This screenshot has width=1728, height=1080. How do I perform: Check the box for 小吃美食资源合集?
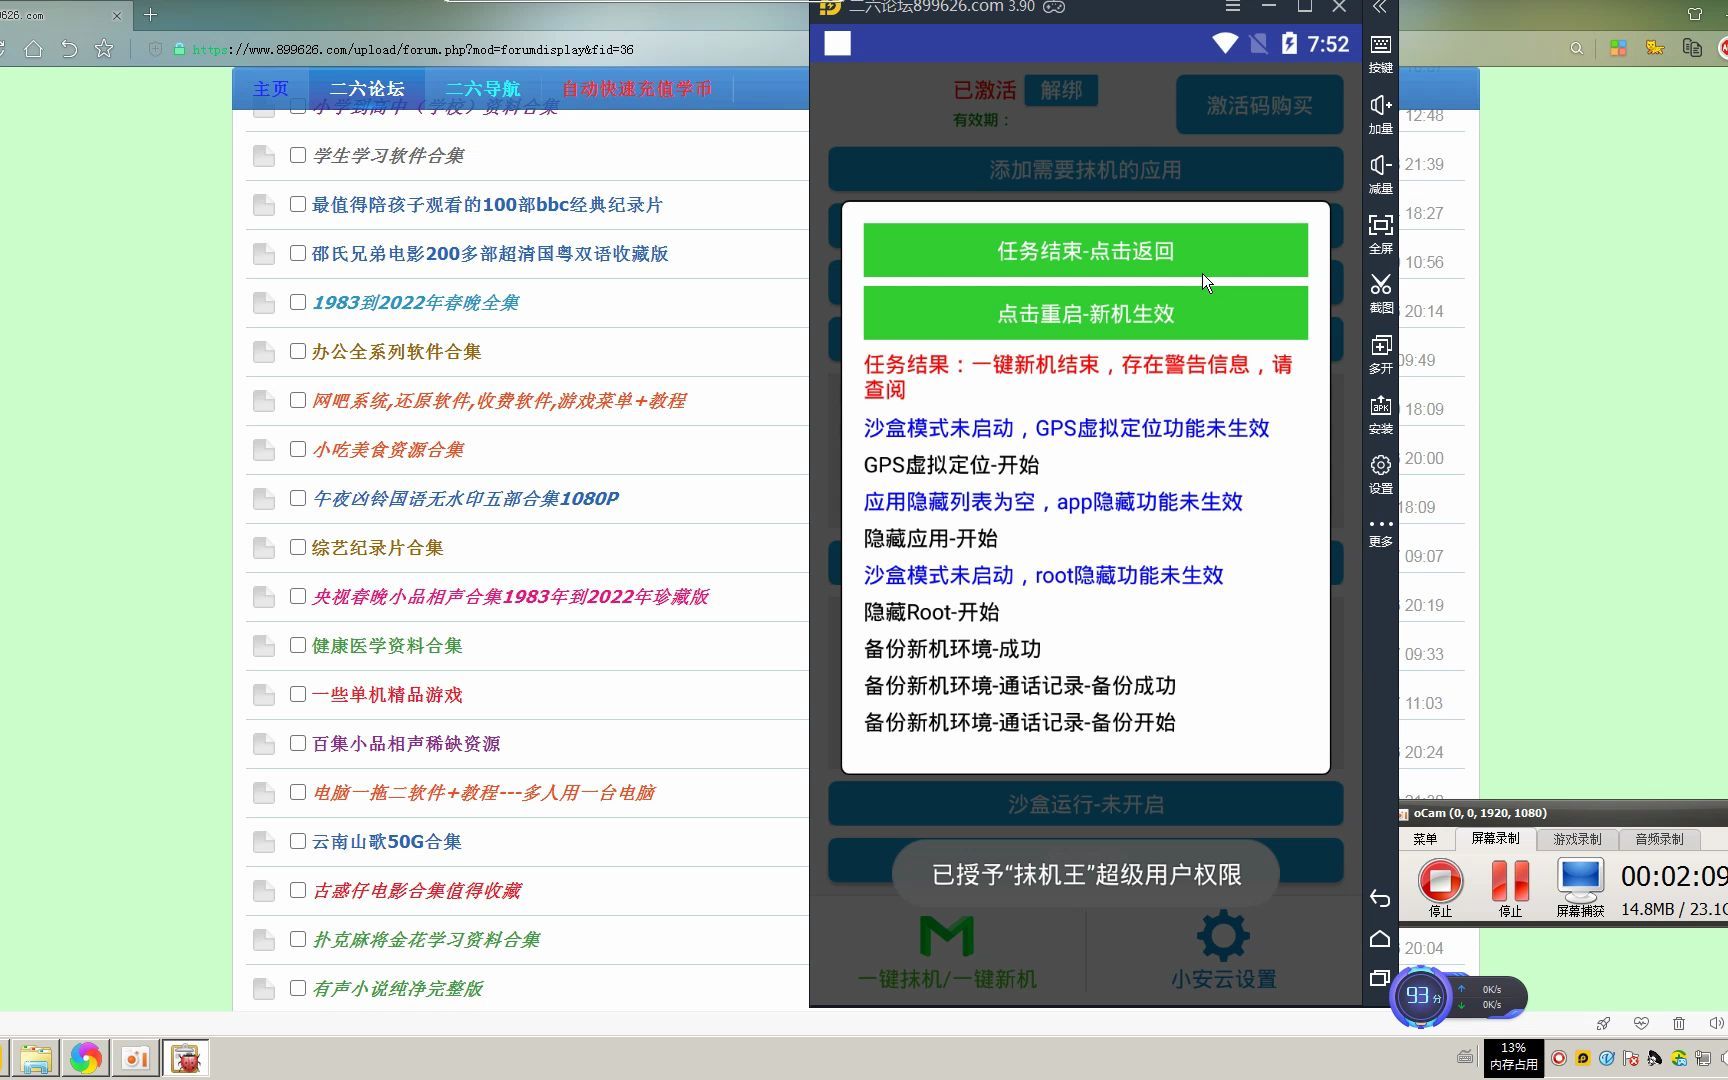click(297, 449)
